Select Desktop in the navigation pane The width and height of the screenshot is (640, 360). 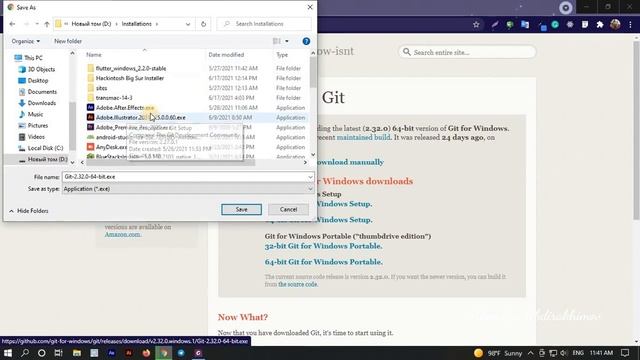[38, 81]
